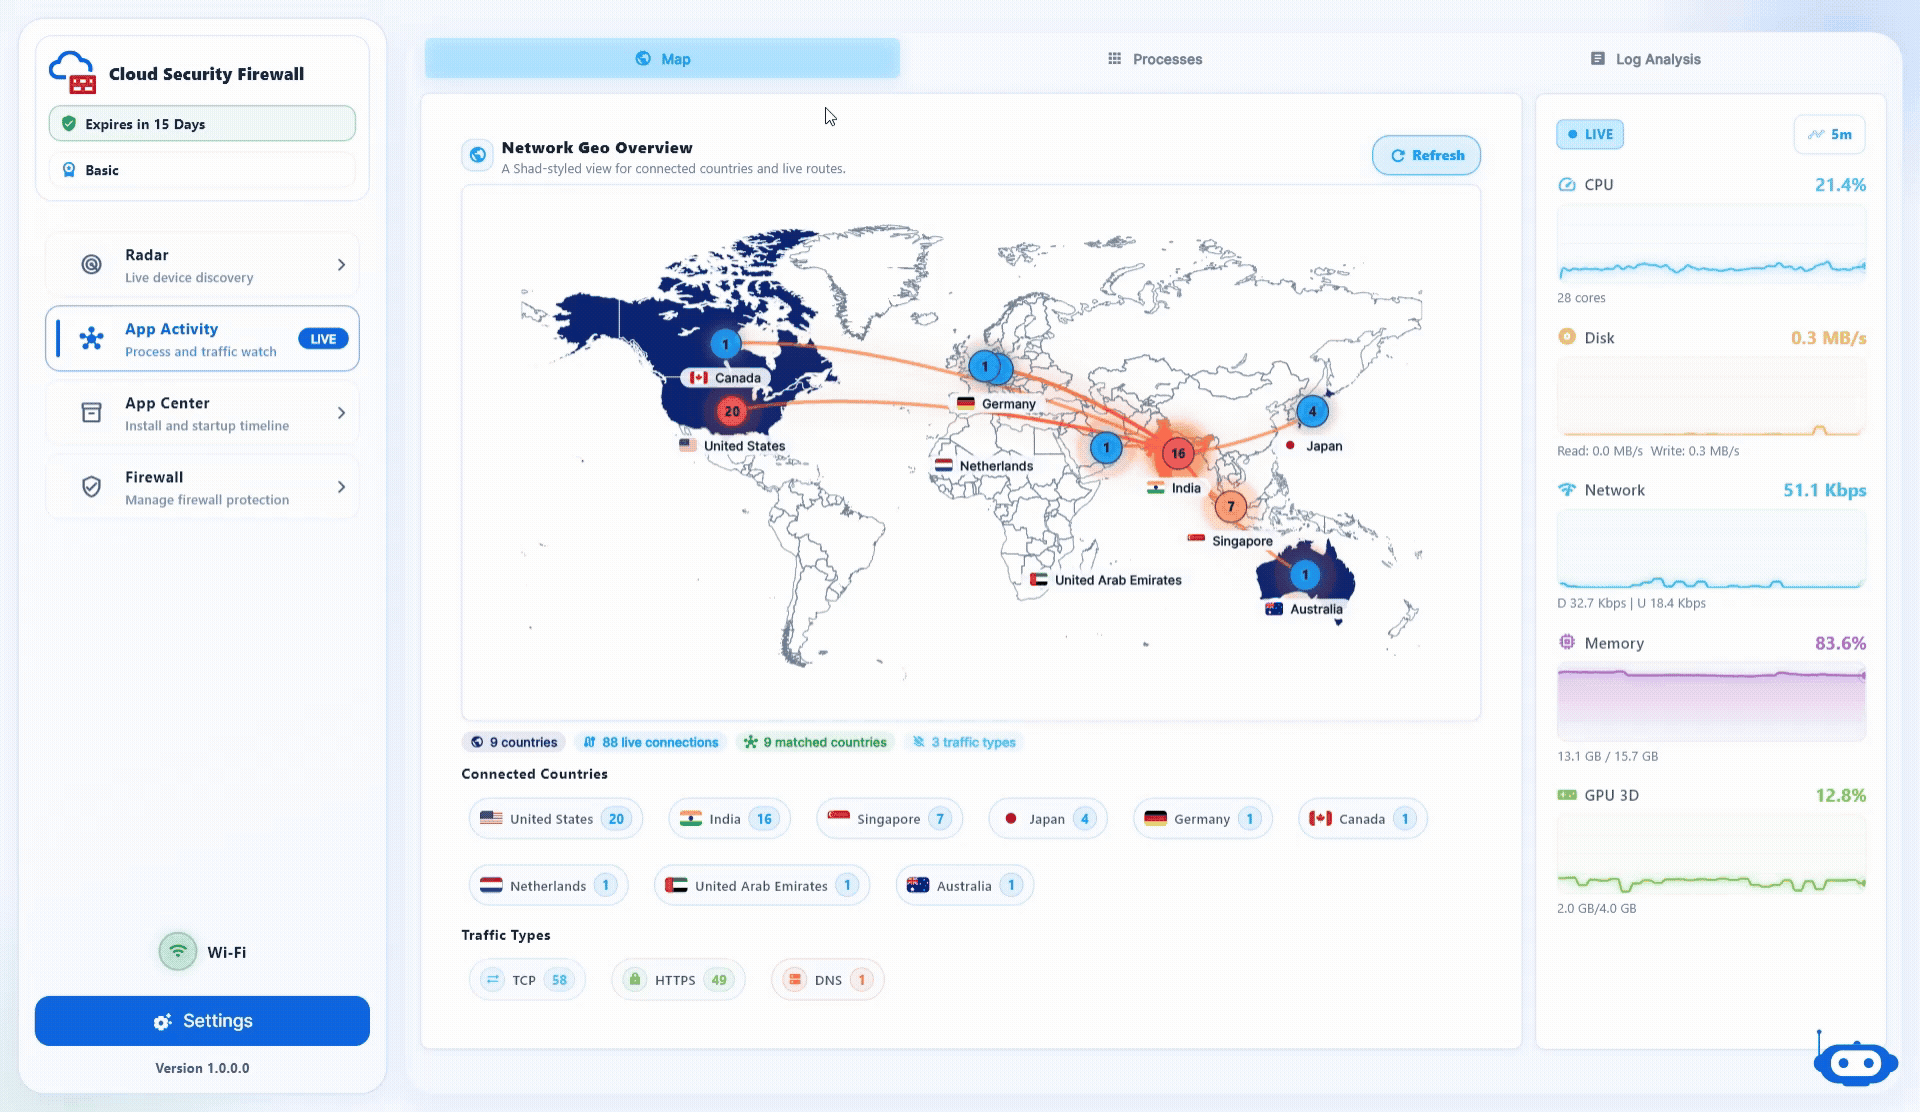The image size is (1920, 1112).
Task: Click the Disk usage icon
Action: coord(1566,337)
